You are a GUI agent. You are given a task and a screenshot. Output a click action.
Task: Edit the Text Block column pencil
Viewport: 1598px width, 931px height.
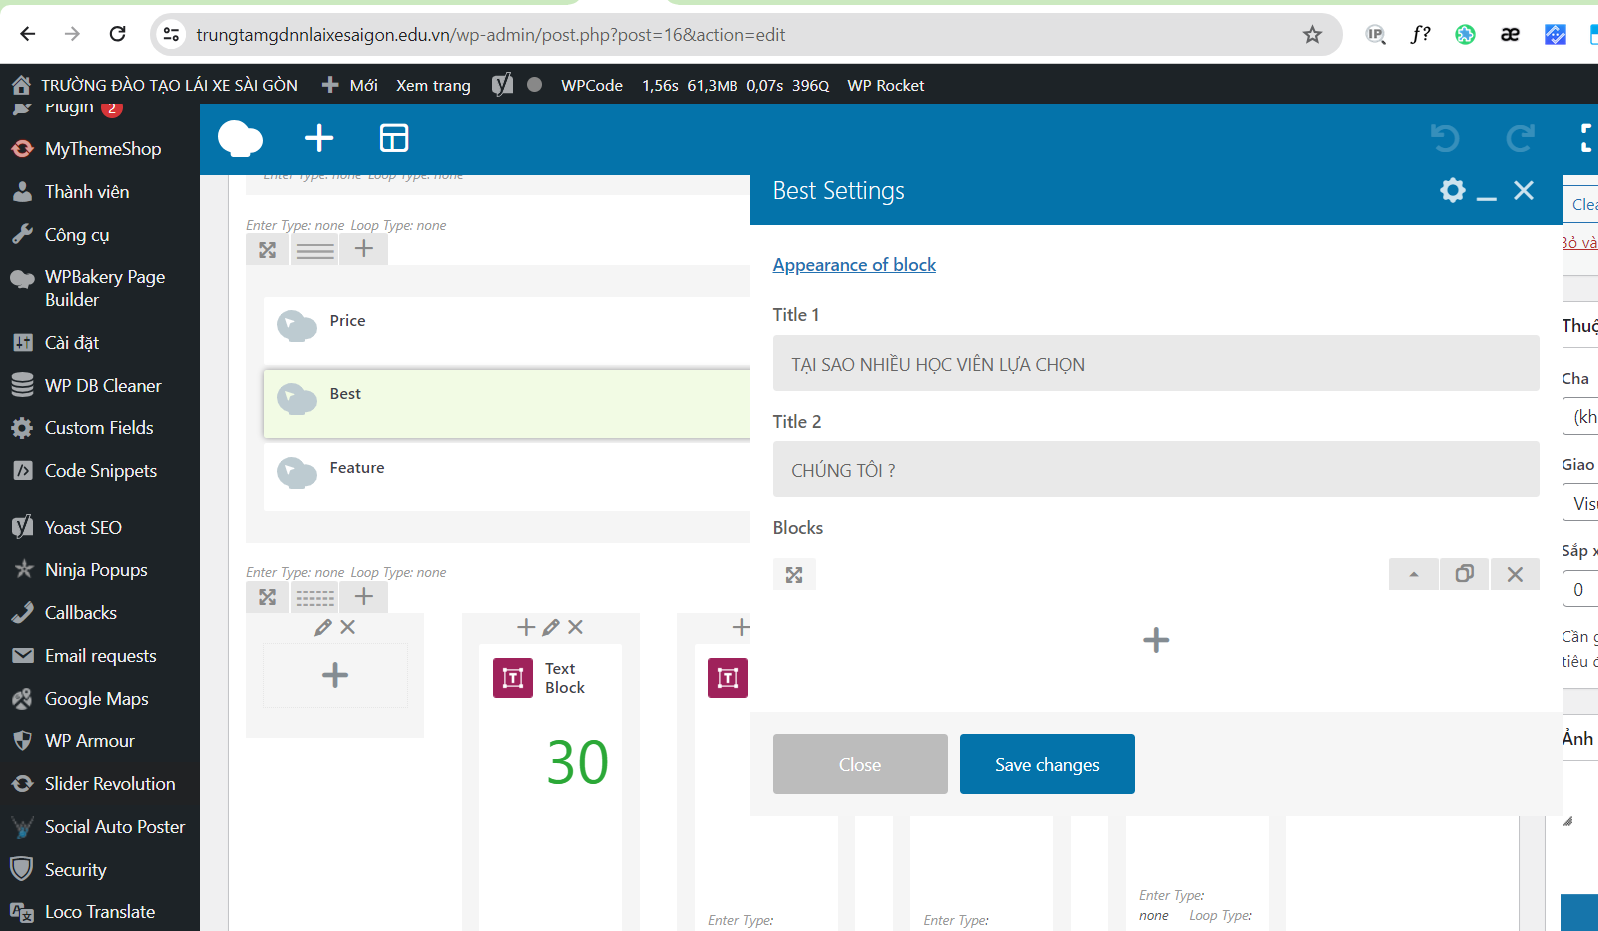551,627
